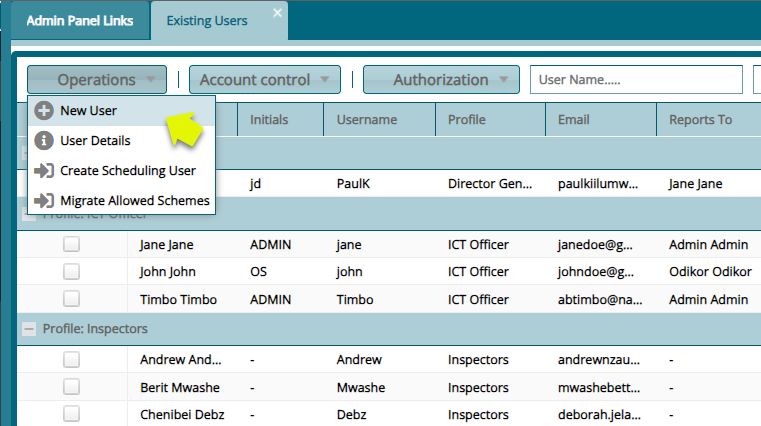Select Migrate Allowed Schemes menu entry

point(134,201)
